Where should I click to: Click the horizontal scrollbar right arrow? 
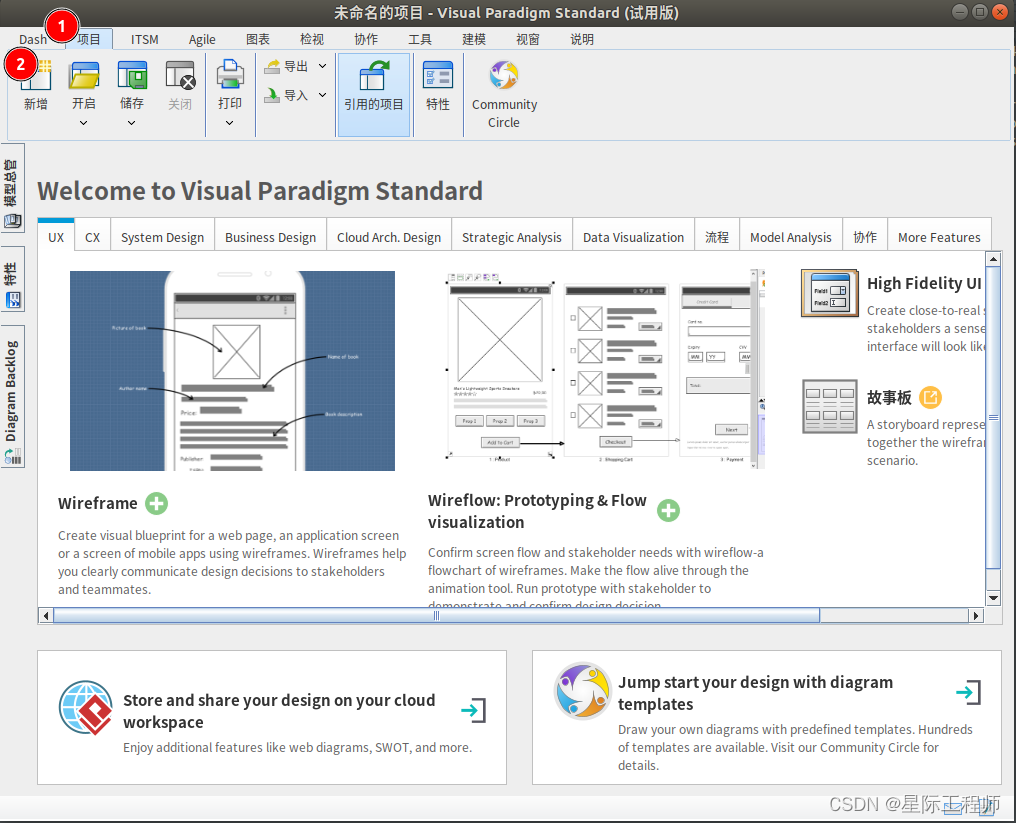point(976,616)
